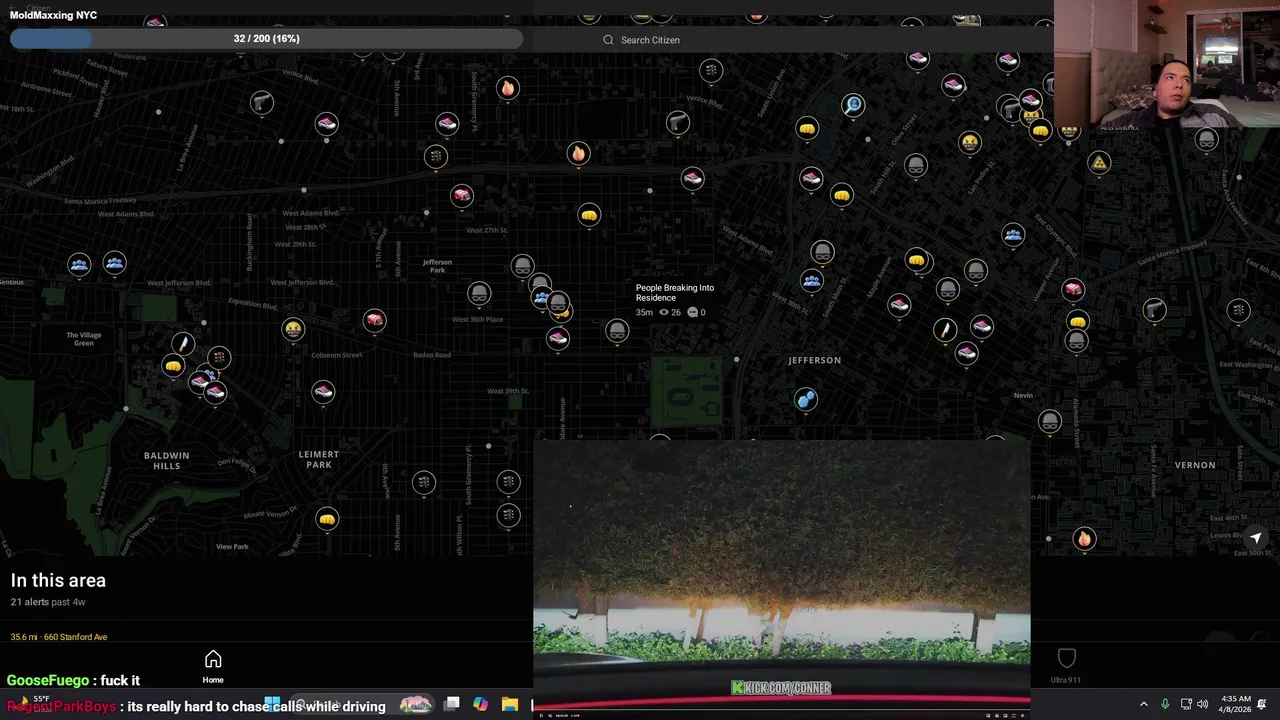Launch Copilot from the taskbar
Viewport: 1280px width, 720px height.
click(480, 705)
